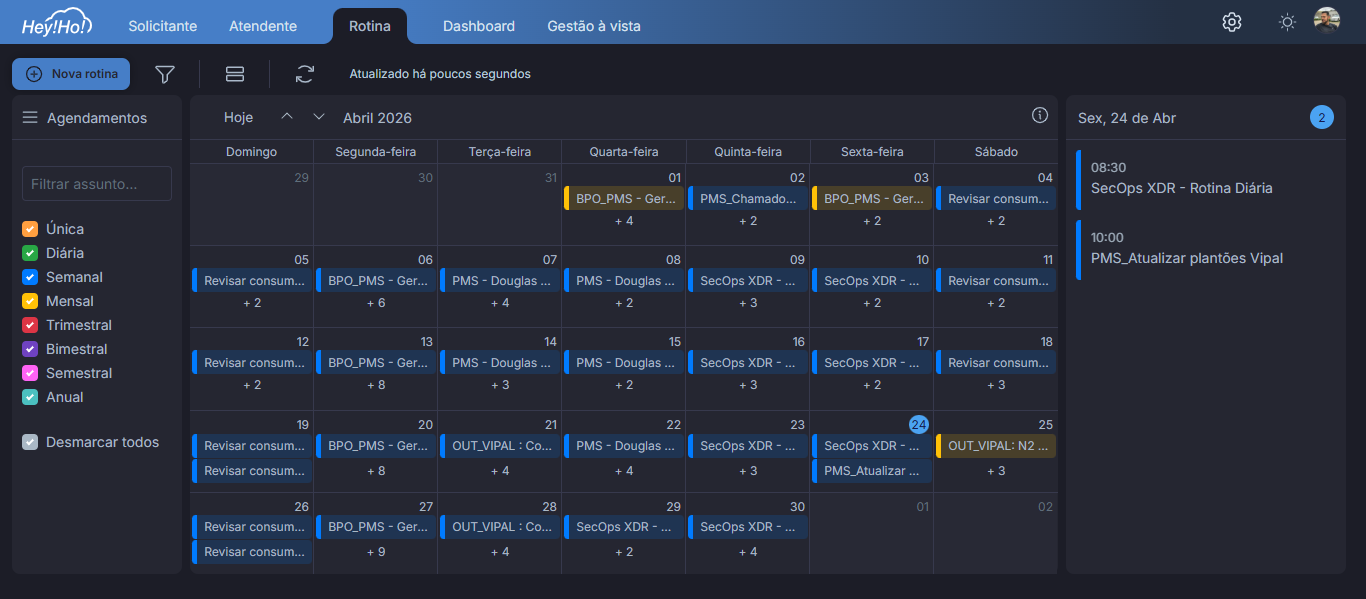Click the calendar info icon
The width and height of the screenshot is (1366, 599).
click(1040, 115)
